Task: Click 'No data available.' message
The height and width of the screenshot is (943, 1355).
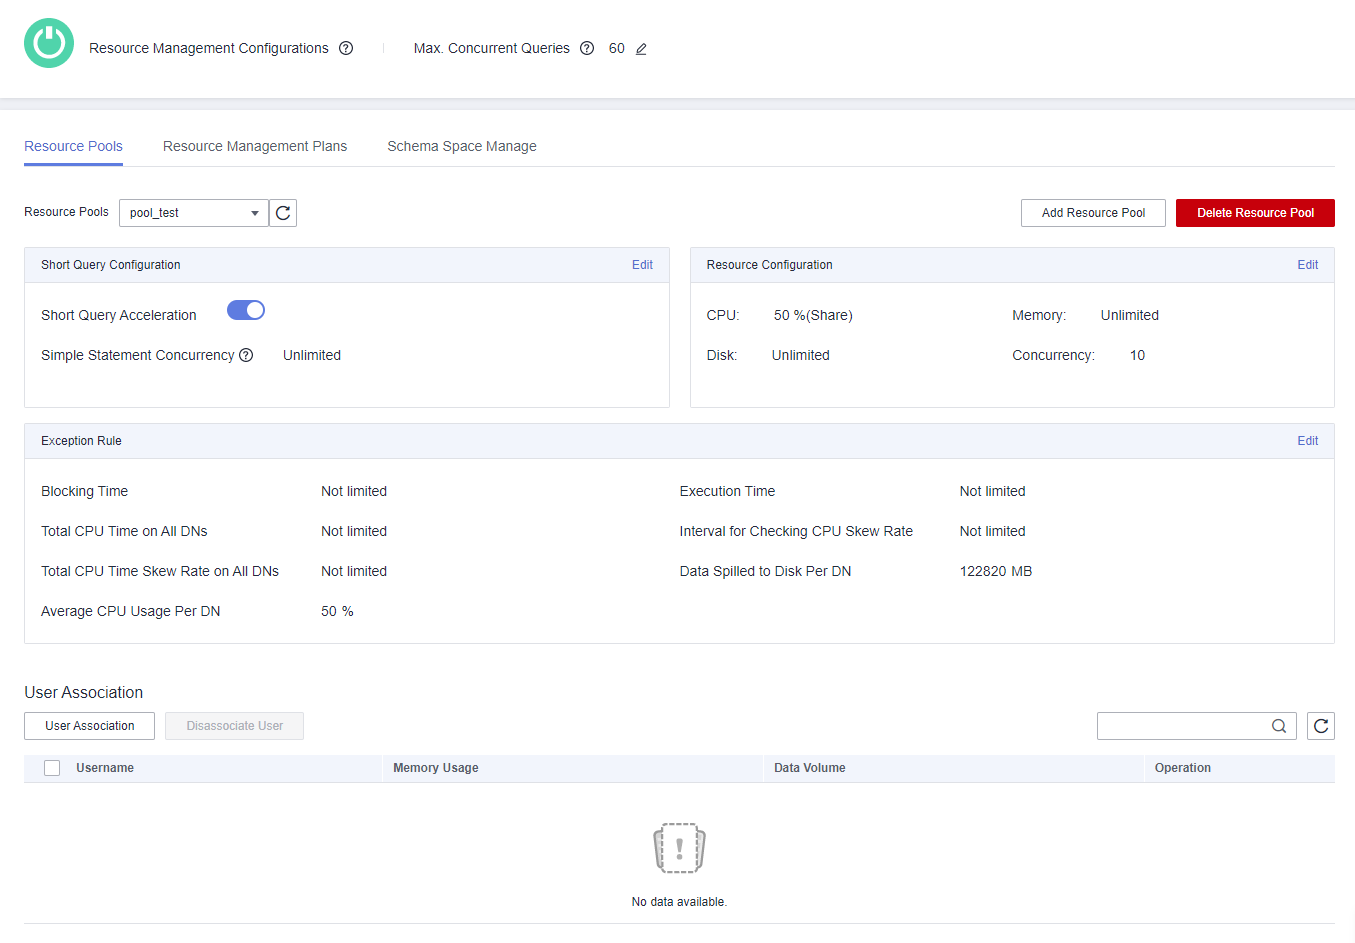Action: 679,902
